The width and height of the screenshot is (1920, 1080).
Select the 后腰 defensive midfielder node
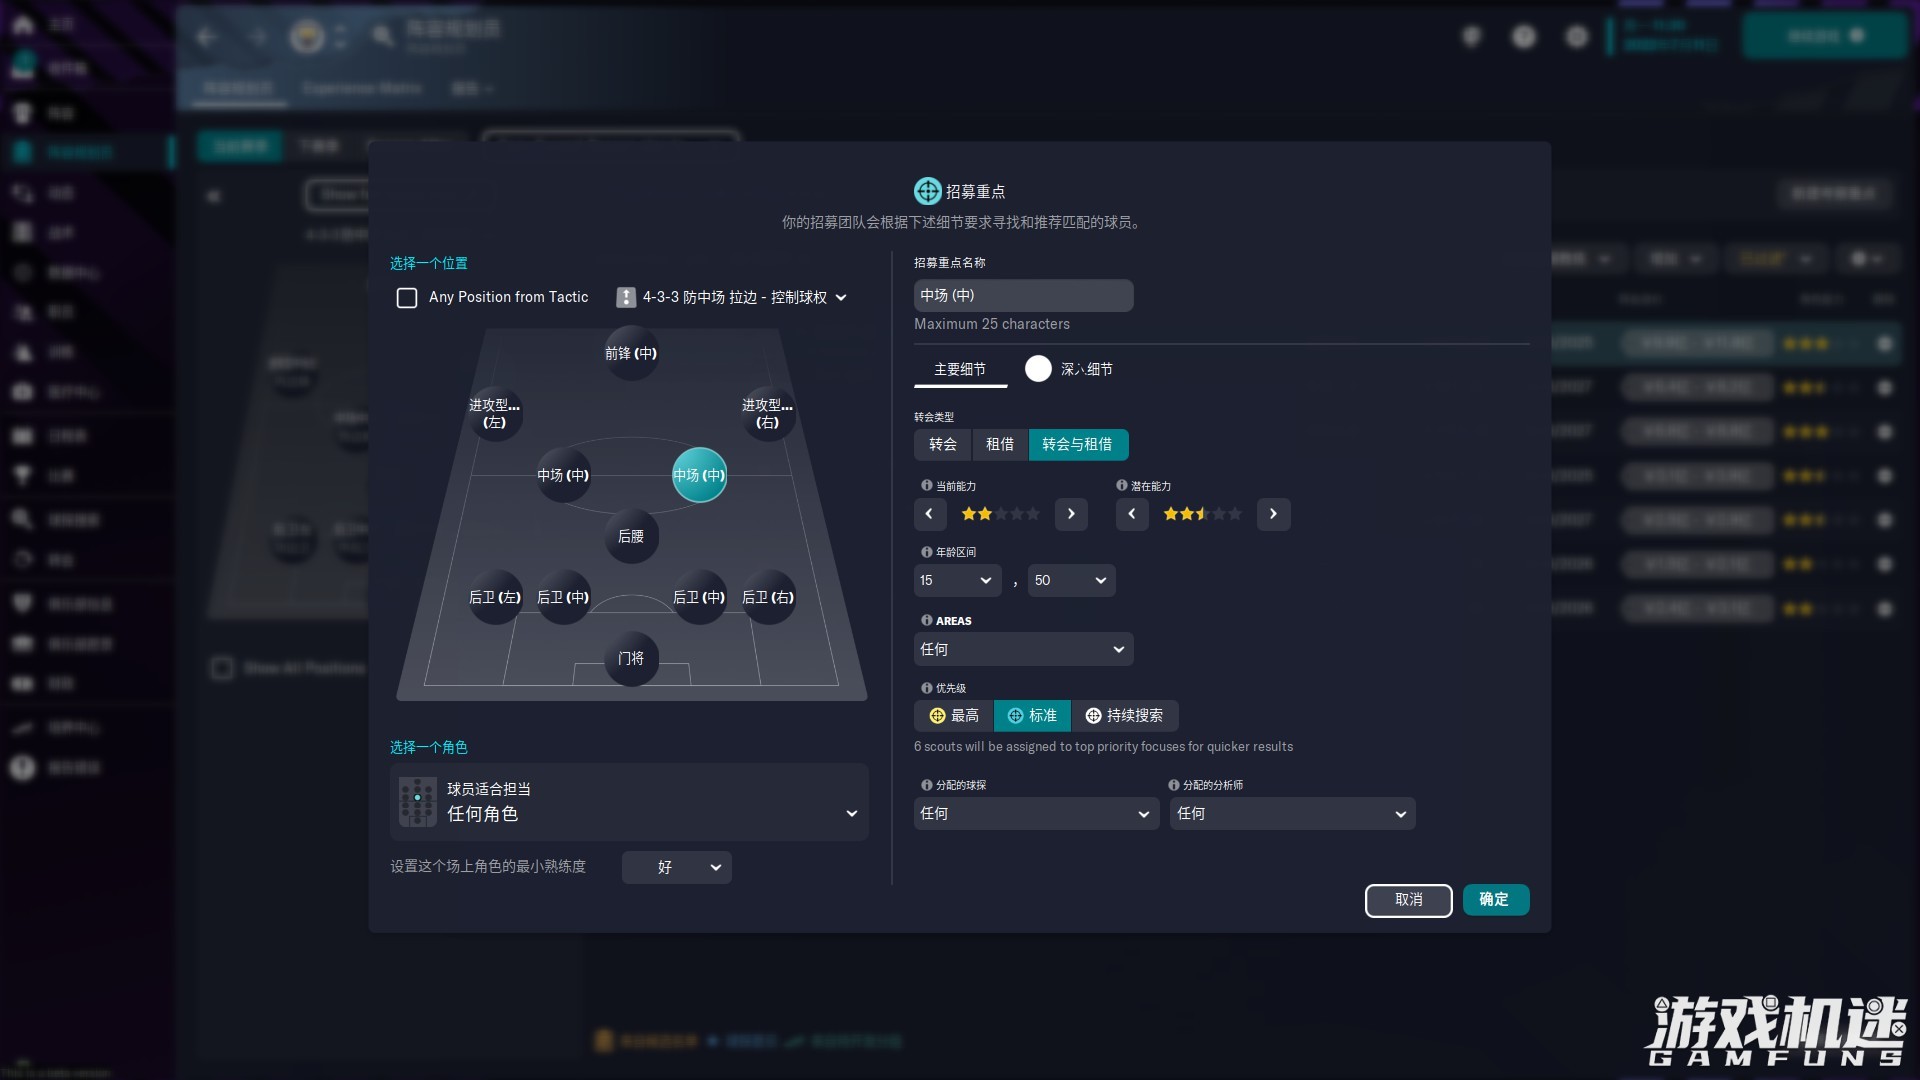pos(631,536)
